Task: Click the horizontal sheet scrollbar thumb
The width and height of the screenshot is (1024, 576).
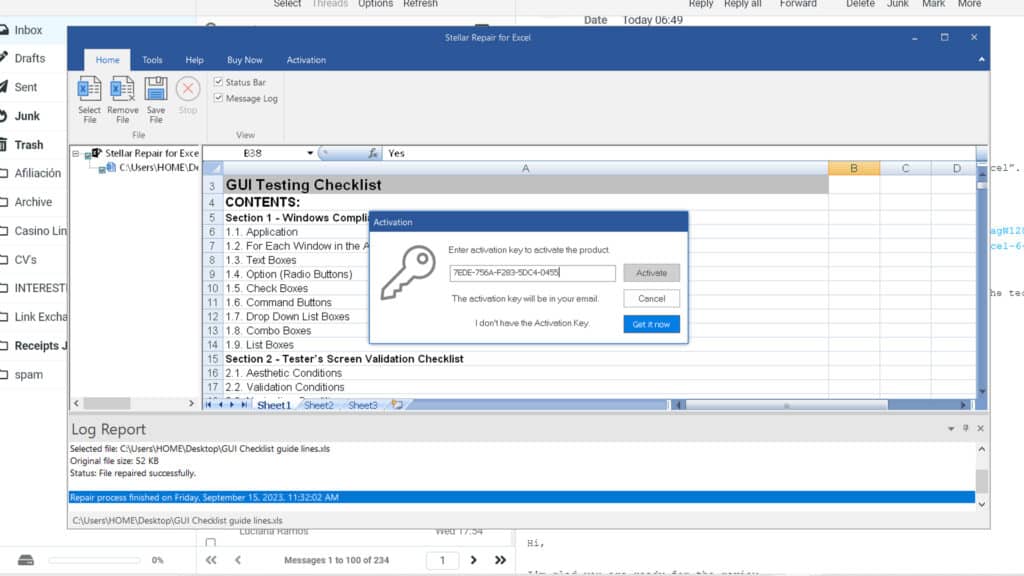Action: click(786, 405)
